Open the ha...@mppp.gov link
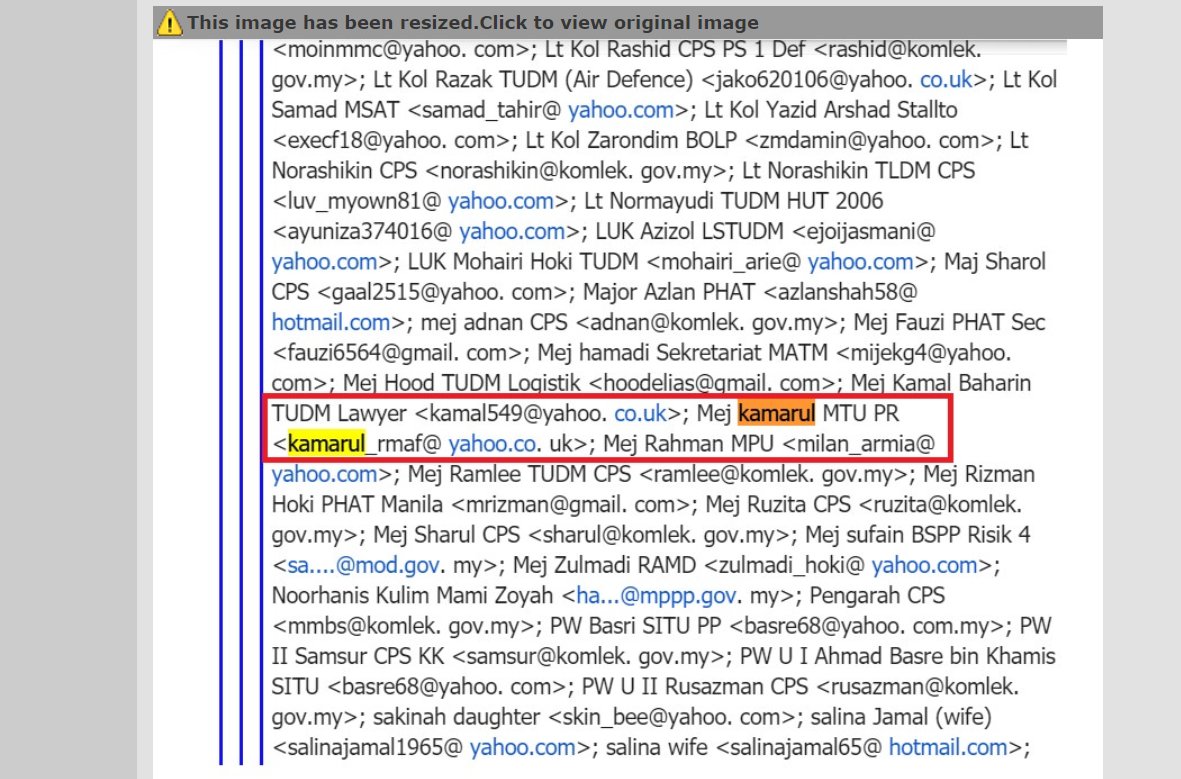The width and height of the screenshot is (1181, 779). point(655,596)
